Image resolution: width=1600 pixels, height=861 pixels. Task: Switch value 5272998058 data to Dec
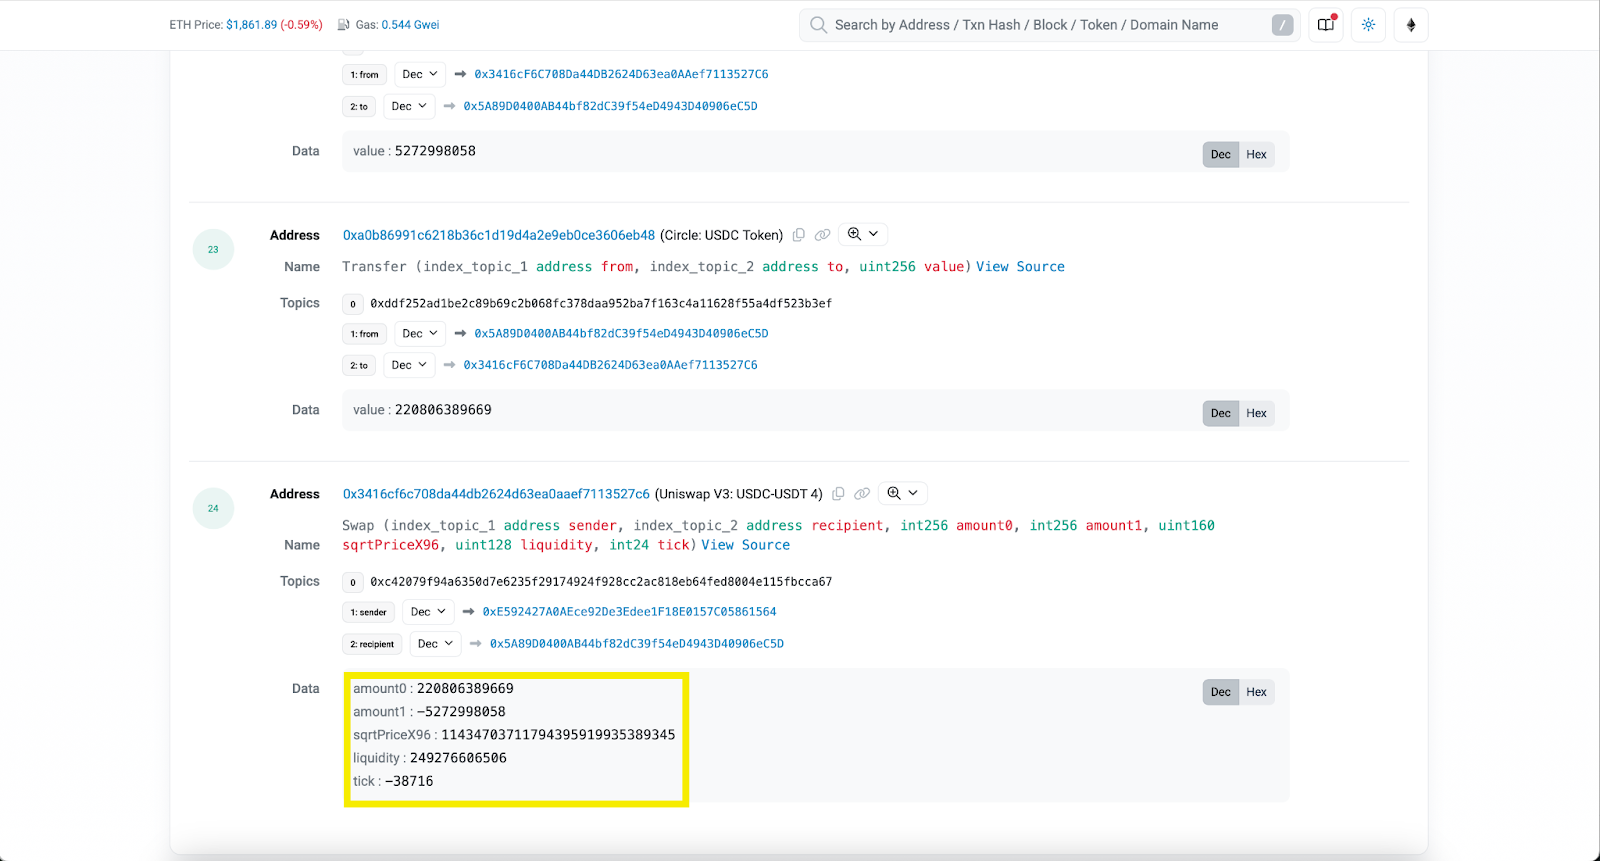pyautogui.click(x=1221, y=154)
